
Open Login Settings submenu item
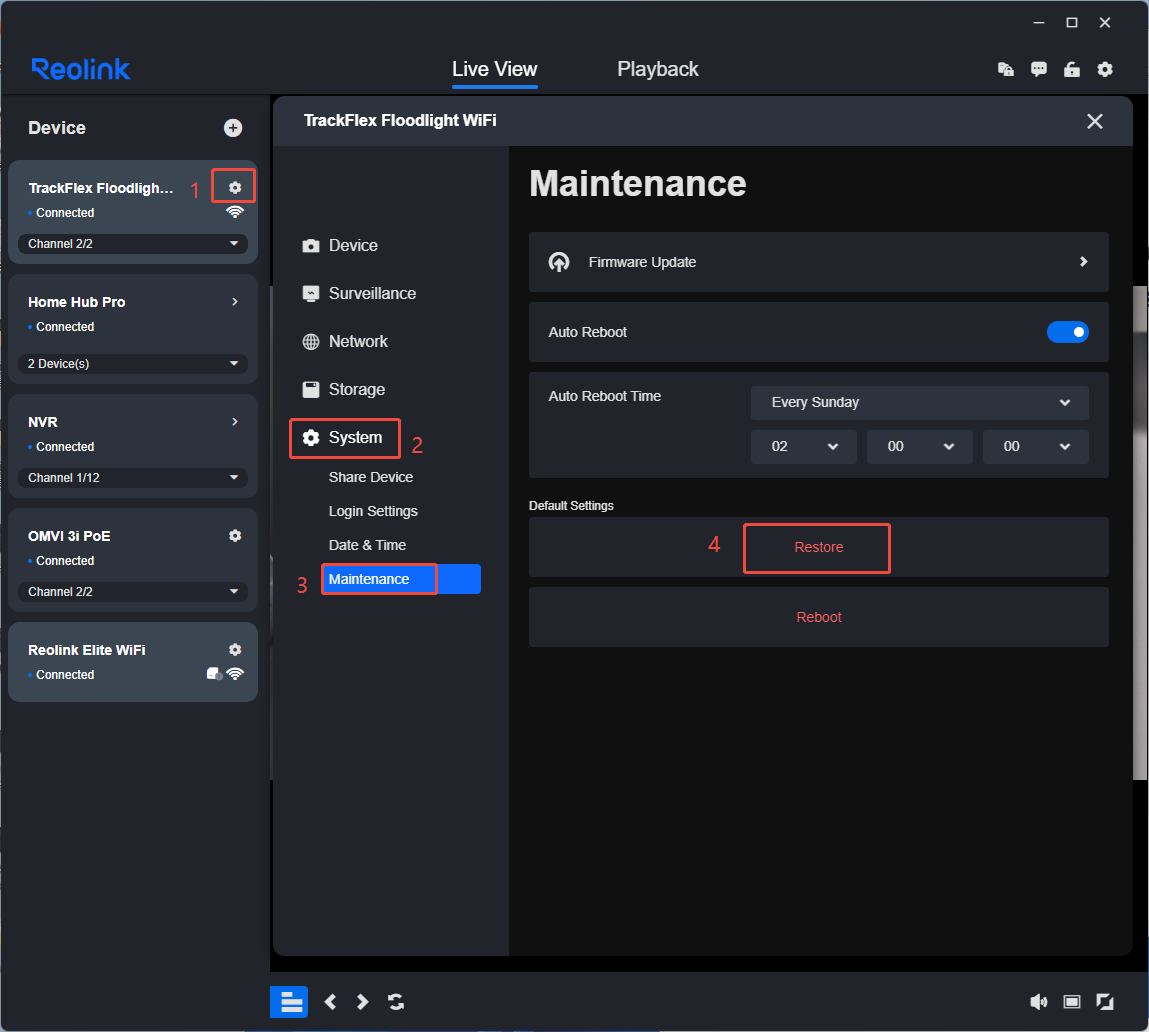point(373,511)
